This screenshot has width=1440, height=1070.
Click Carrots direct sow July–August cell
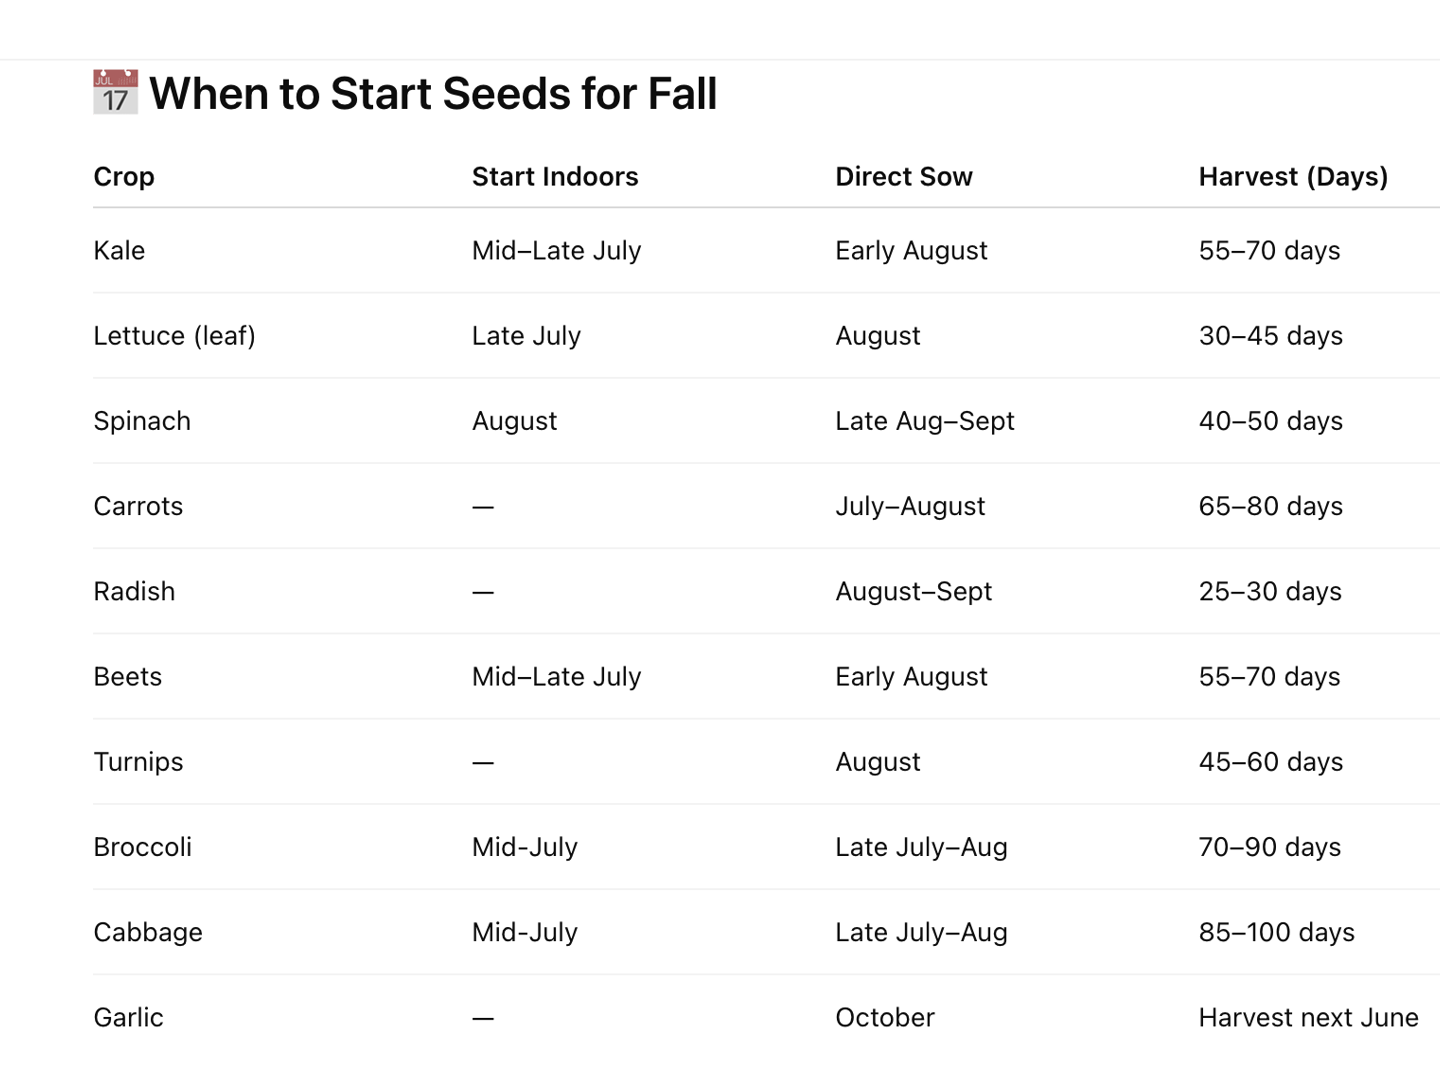(x=910, y=506)
